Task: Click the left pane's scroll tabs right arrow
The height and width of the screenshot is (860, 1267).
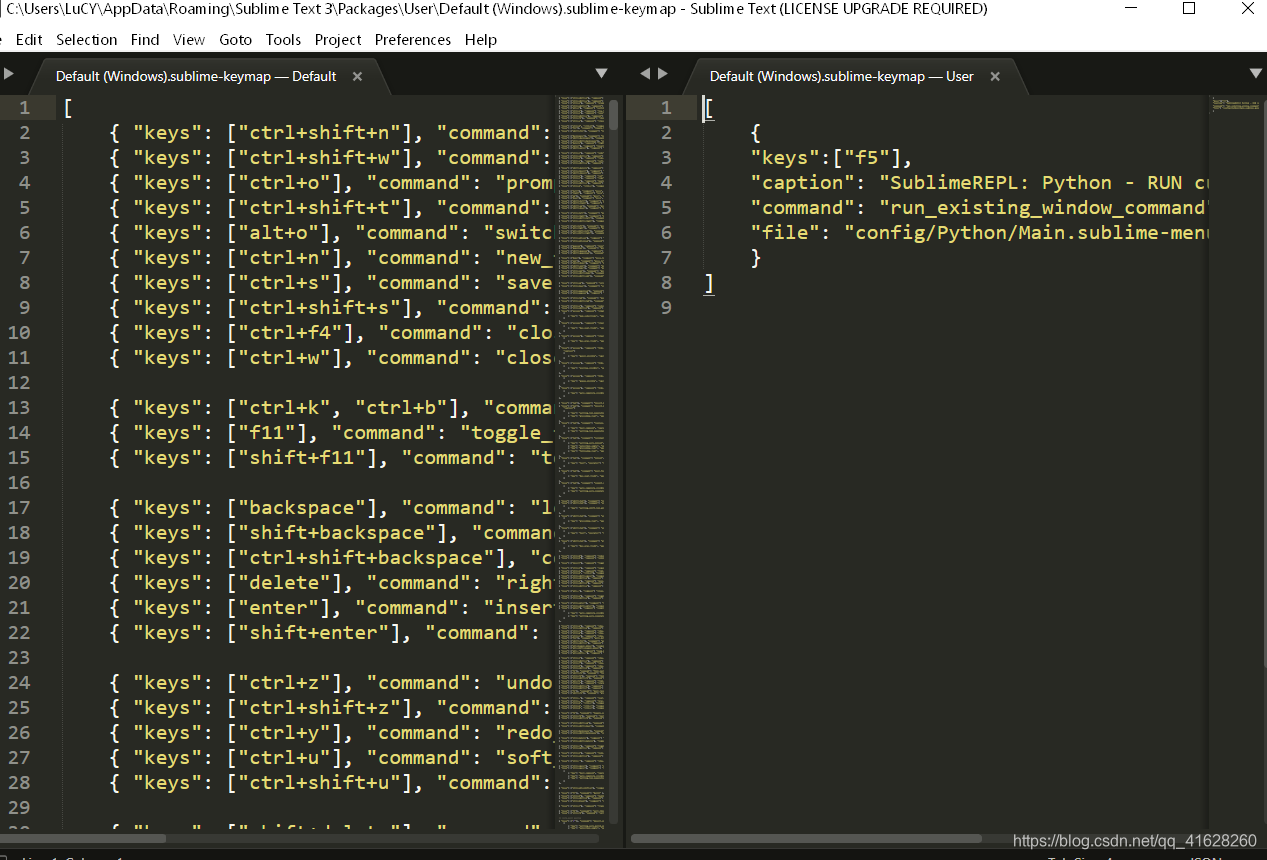Action: tap(8, 73)
